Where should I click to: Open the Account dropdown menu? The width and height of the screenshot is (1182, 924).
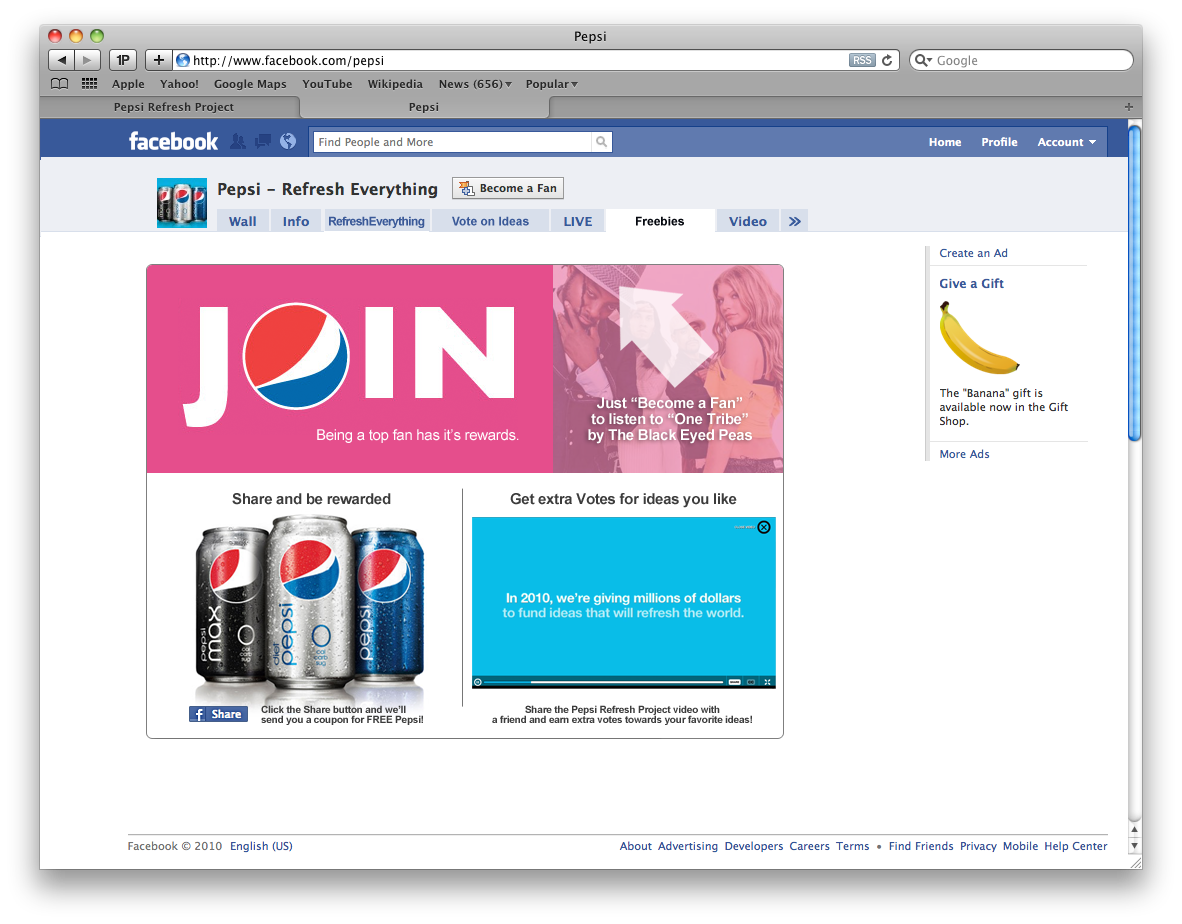tap(1067, 142)
